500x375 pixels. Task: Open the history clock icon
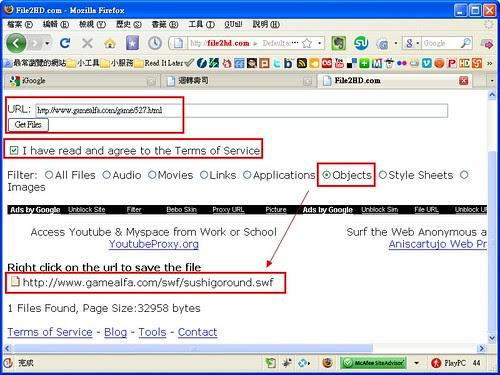[x=155, y=43]
